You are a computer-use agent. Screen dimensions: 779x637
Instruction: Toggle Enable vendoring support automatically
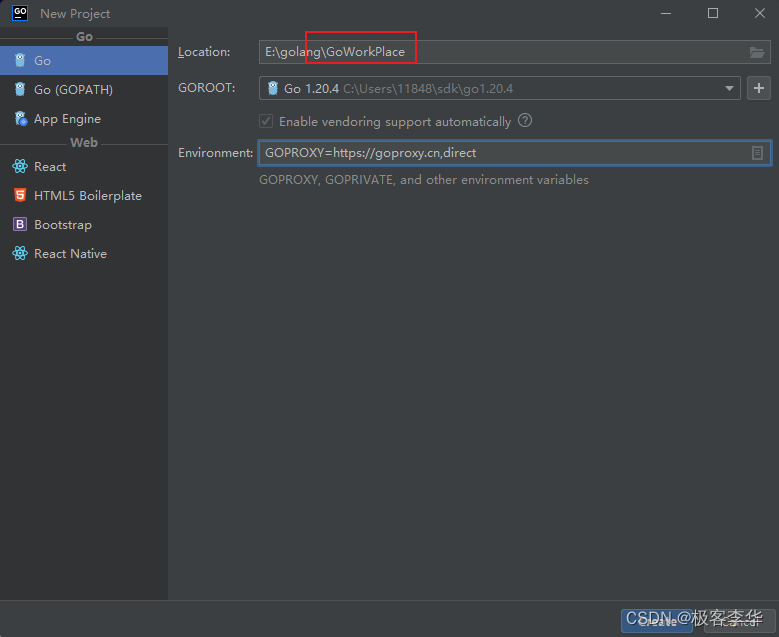pos(266,121)
